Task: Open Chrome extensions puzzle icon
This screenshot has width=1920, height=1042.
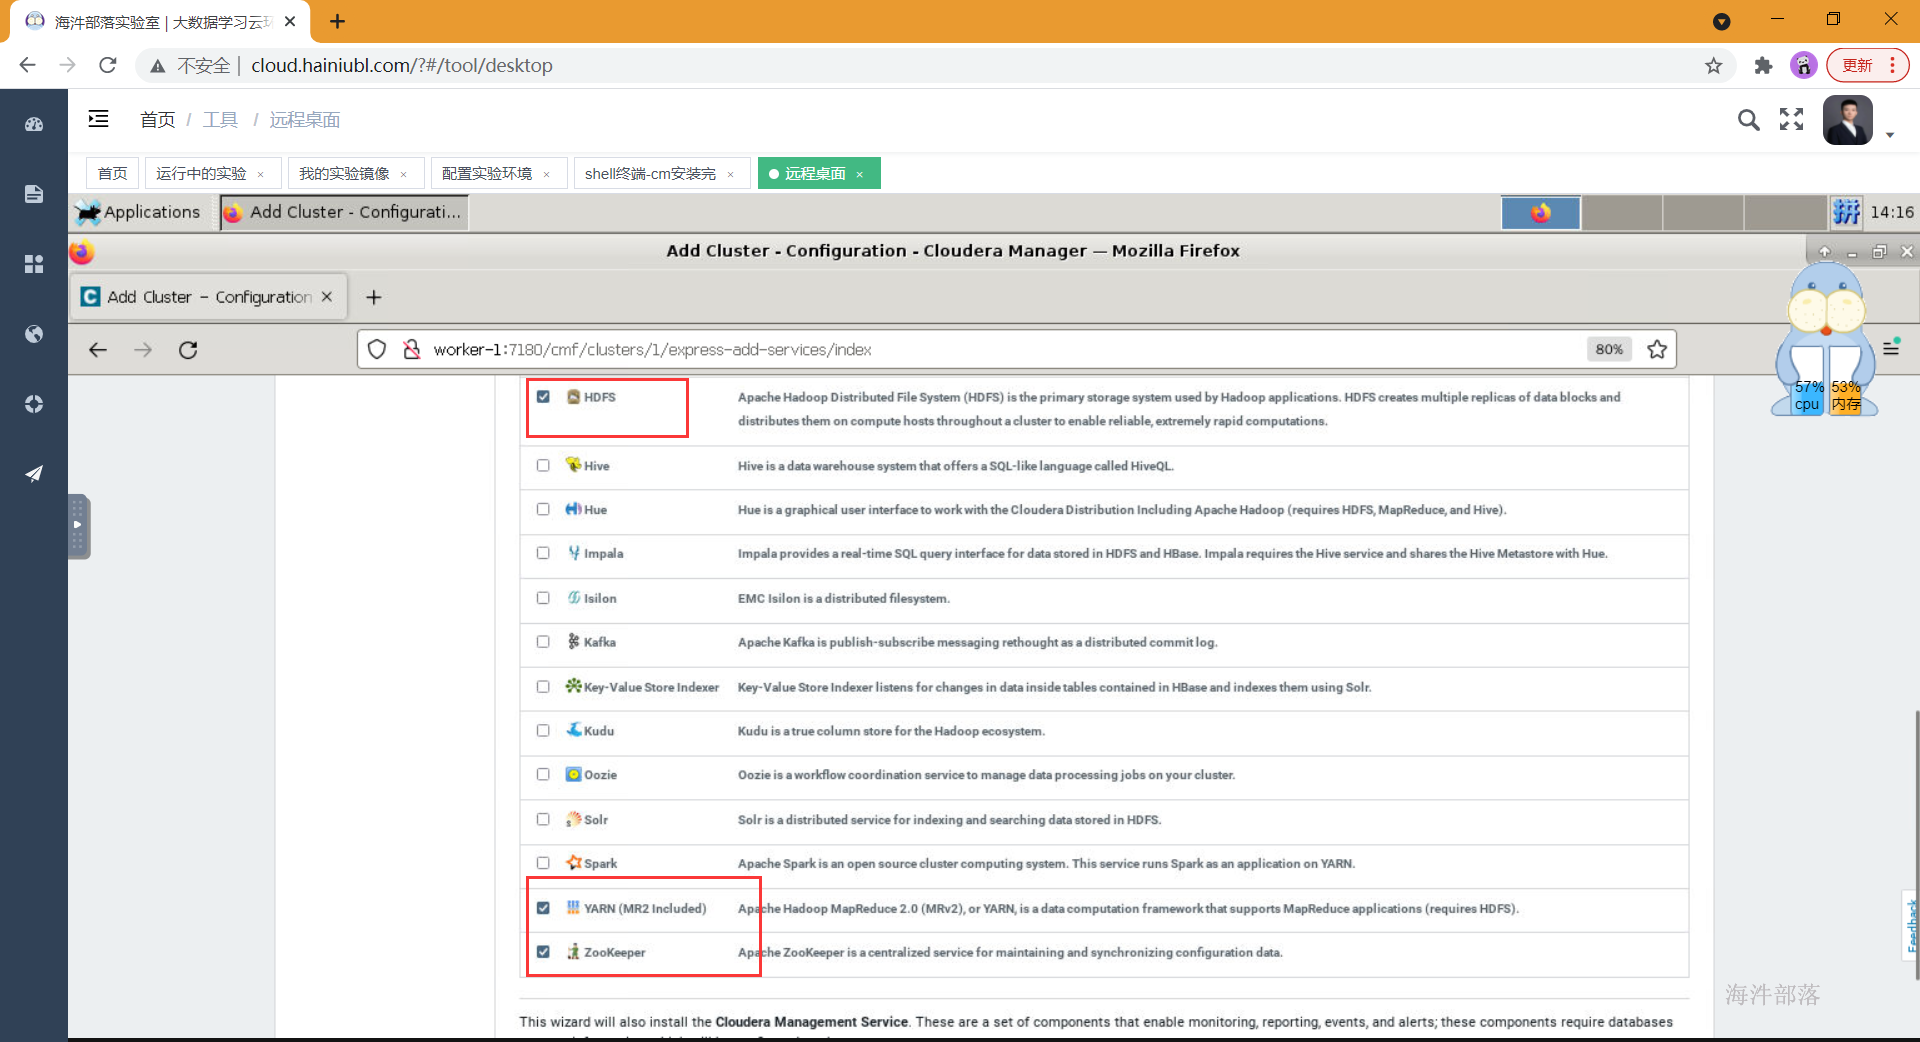Action: [x=1763, y=65]
